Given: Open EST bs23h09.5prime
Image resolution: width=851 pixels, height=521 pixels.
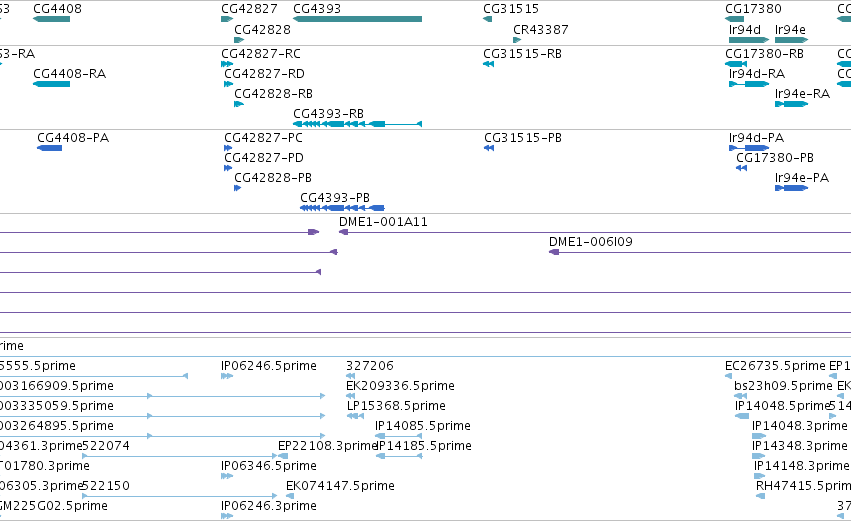Looking at the screenshot, I should [783, 386].
